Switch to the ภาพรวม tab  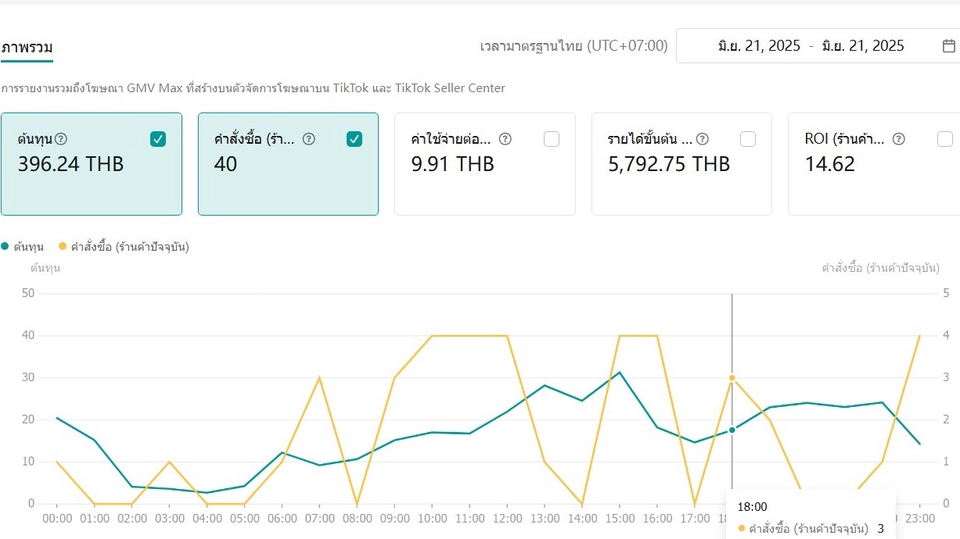(x=27, y=47)
